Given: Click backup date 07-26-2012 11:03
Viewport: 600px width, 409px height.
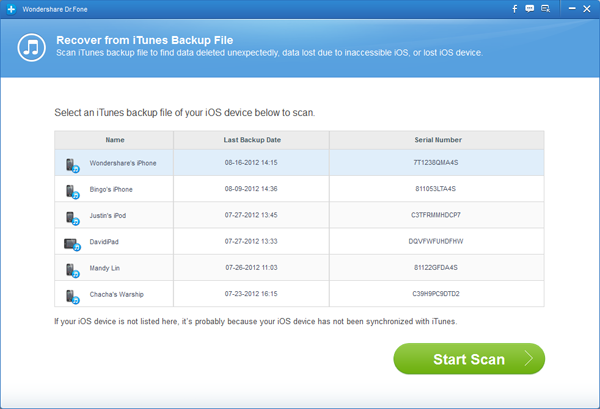Looking at the screenshot, I should pyautogui.click(x=251, y=267).
